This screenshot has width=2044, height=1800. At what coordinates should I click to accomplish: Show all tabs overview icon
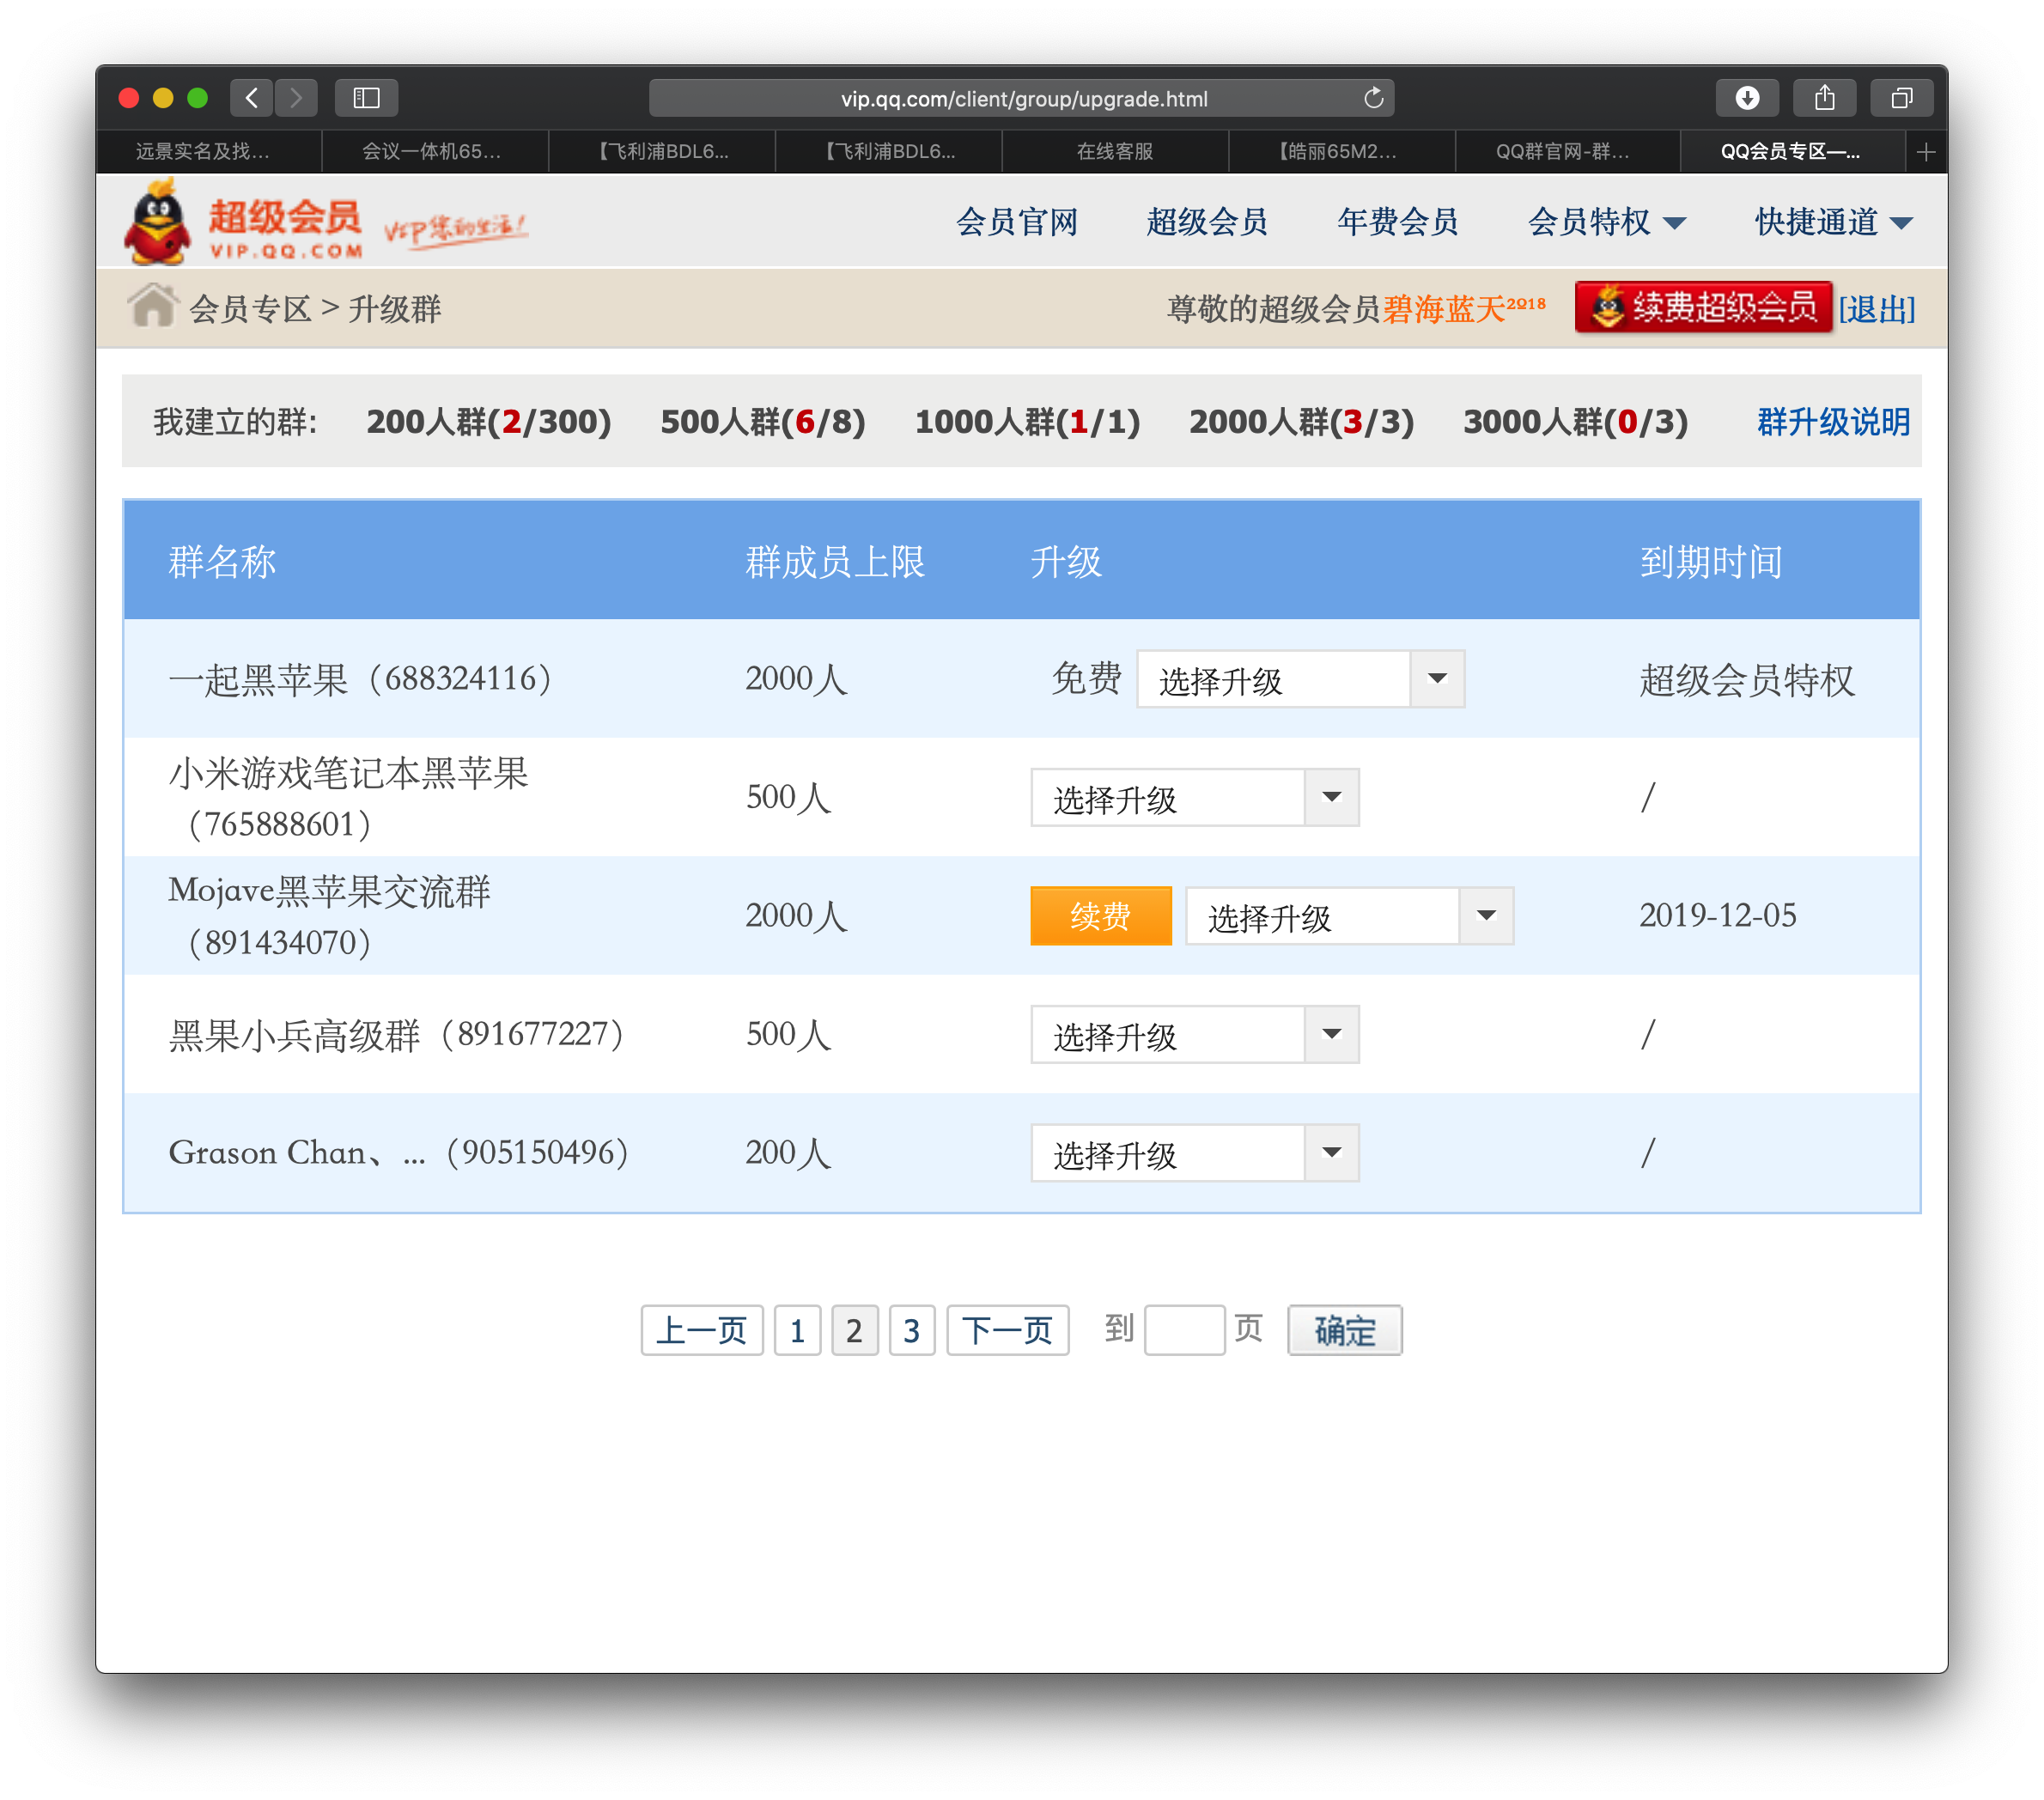tap(1901, 97)
